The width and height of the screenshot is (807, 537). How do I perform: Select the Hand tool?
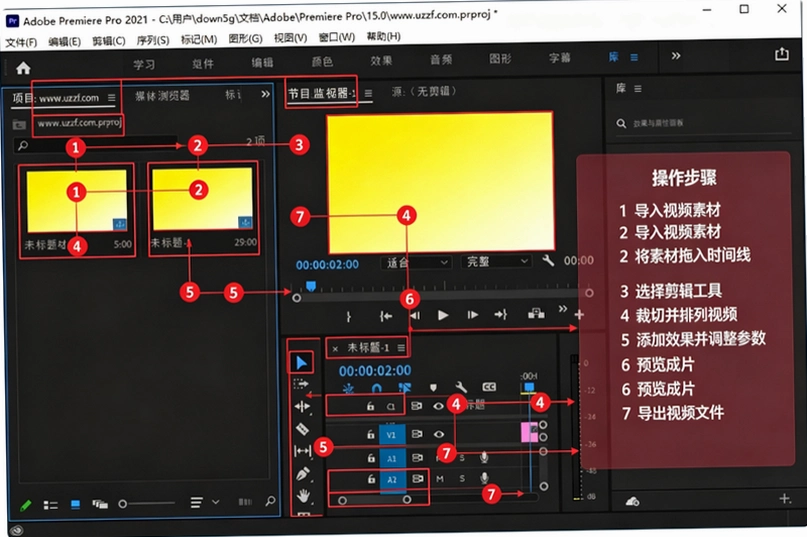[303, 496]
